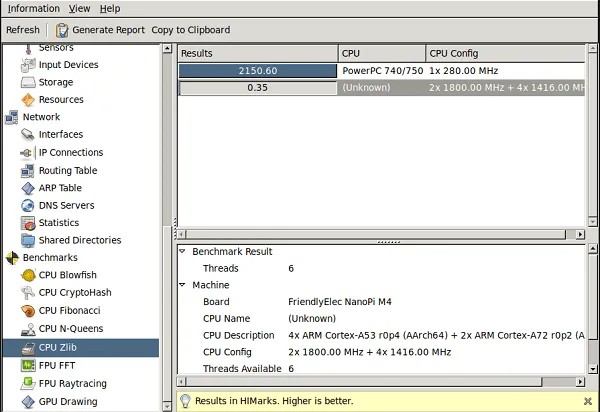Select the CPU N-Queens chess icon
This screenshot has width=600, height=412.
(28, 329)
